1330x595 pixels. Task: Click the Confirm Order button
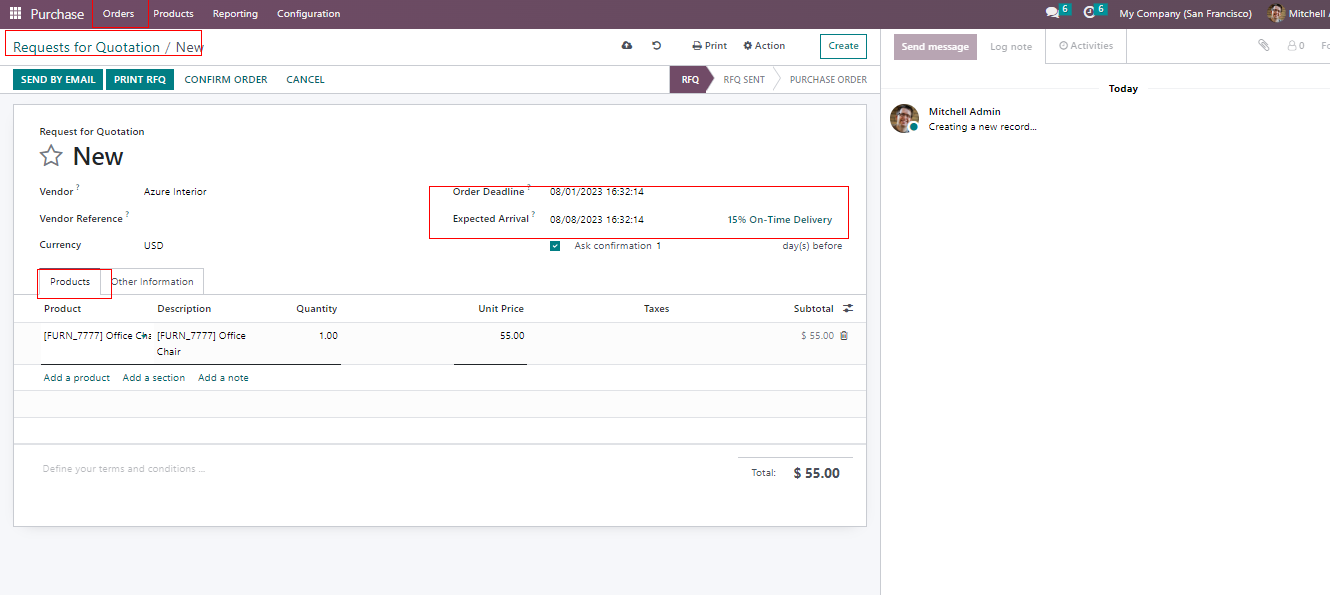pos(226,80)
